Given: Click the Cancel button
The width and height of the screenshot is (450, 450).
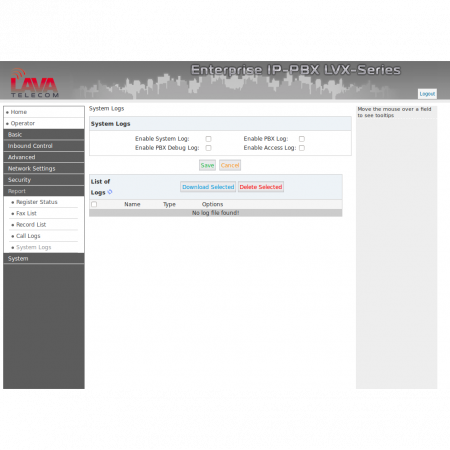Looking at the screenshot, I should [230, 165].
